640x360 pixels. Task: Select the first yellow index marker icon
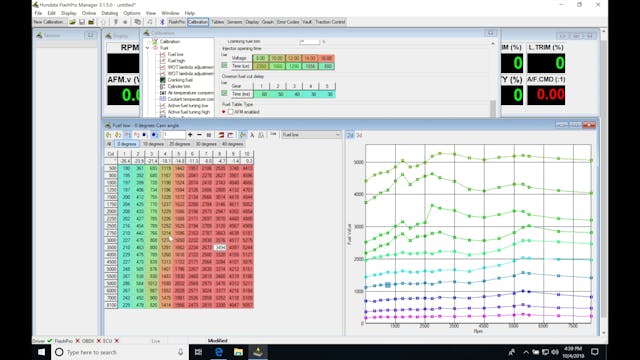(x=109, y=135)
